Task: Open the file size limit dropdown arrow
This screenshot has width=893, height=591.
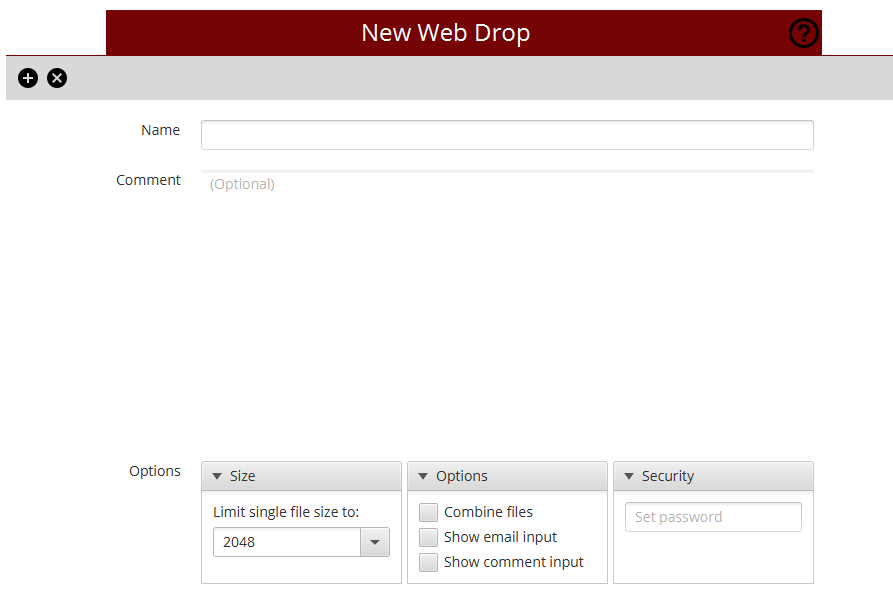Action: 375,542
